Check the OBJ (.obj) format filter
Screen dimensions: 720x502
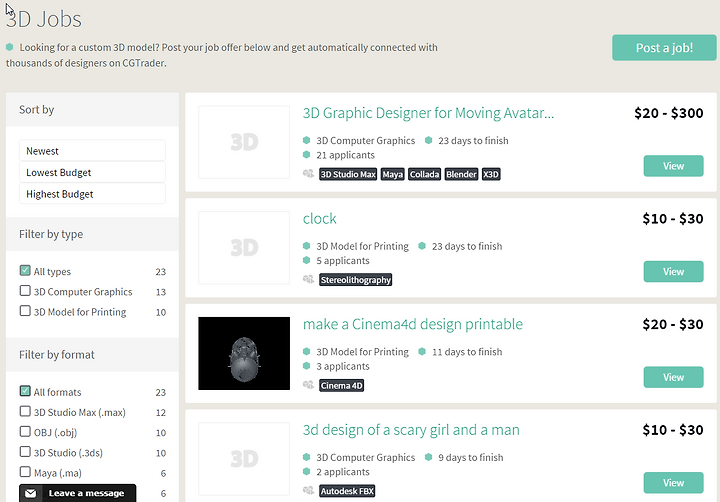tap(25, 432)
